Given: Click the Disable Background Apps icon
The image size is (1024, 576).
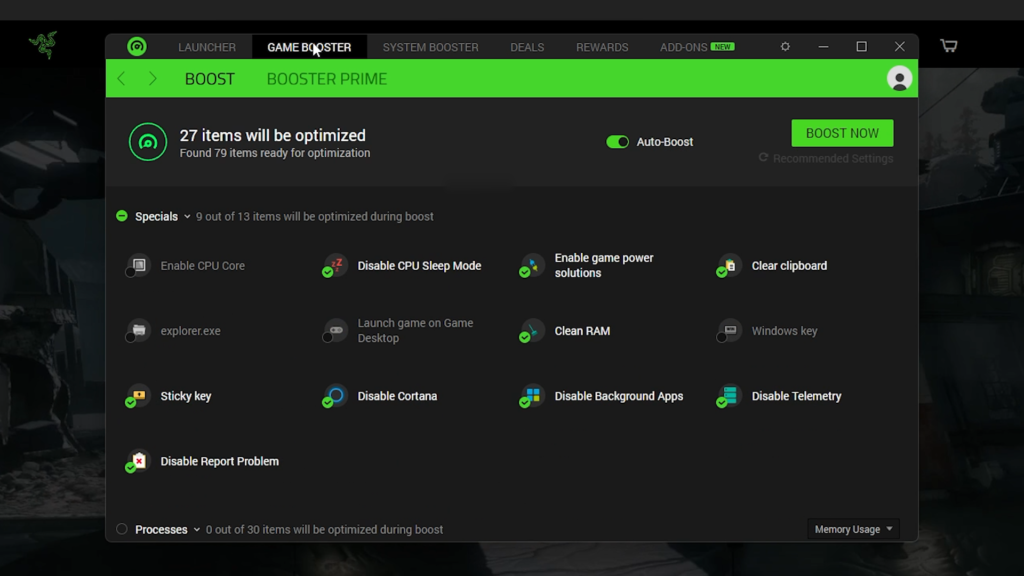Looking at the screenshot, I should coord(532,396).
